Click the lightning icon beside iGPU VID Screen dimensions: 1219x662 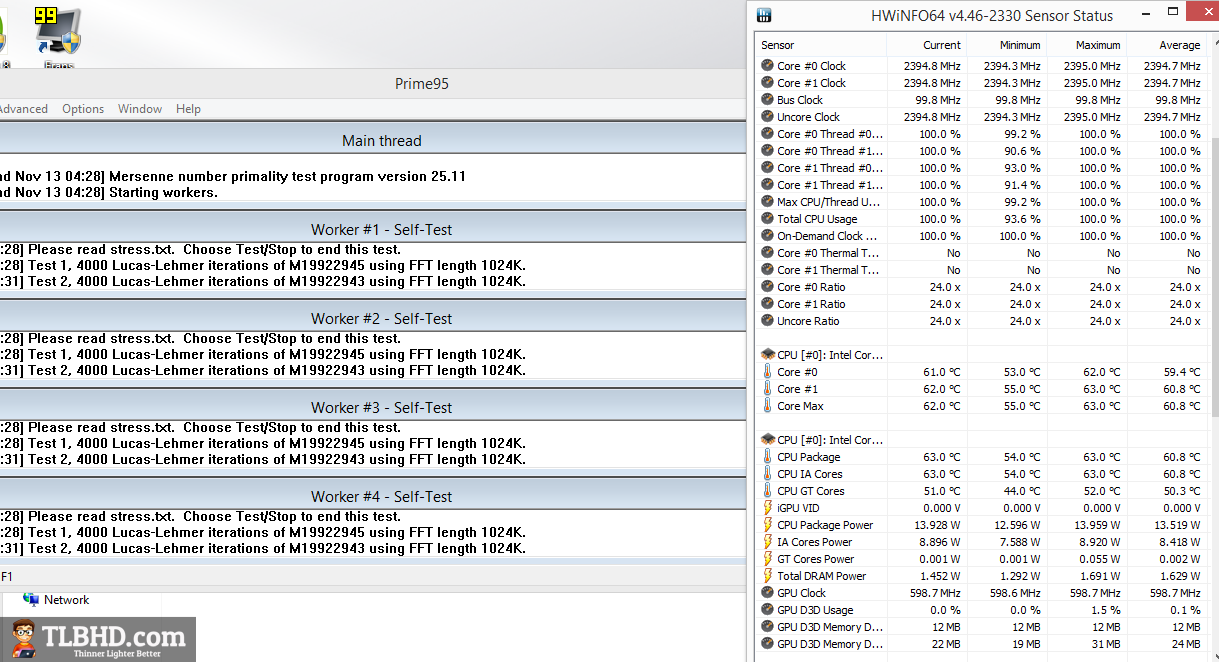[767, 508]
